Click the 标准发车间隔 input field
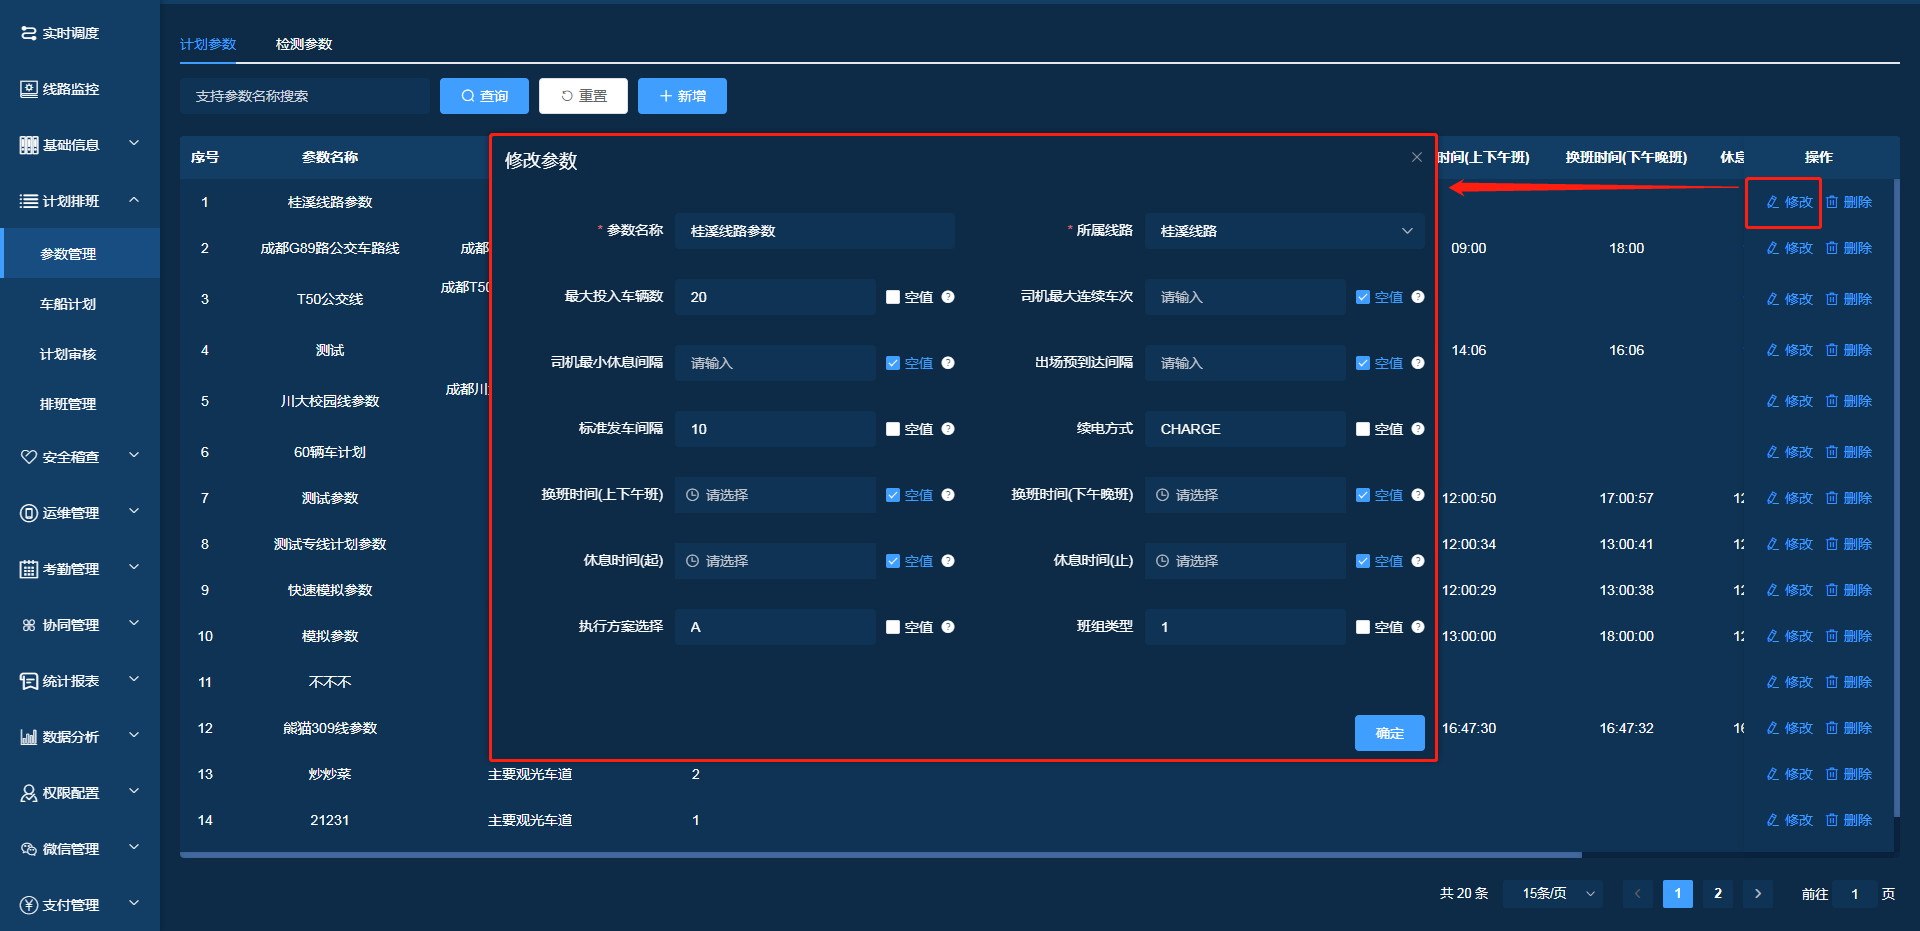The image size is (1920, 931). (775, 429)
